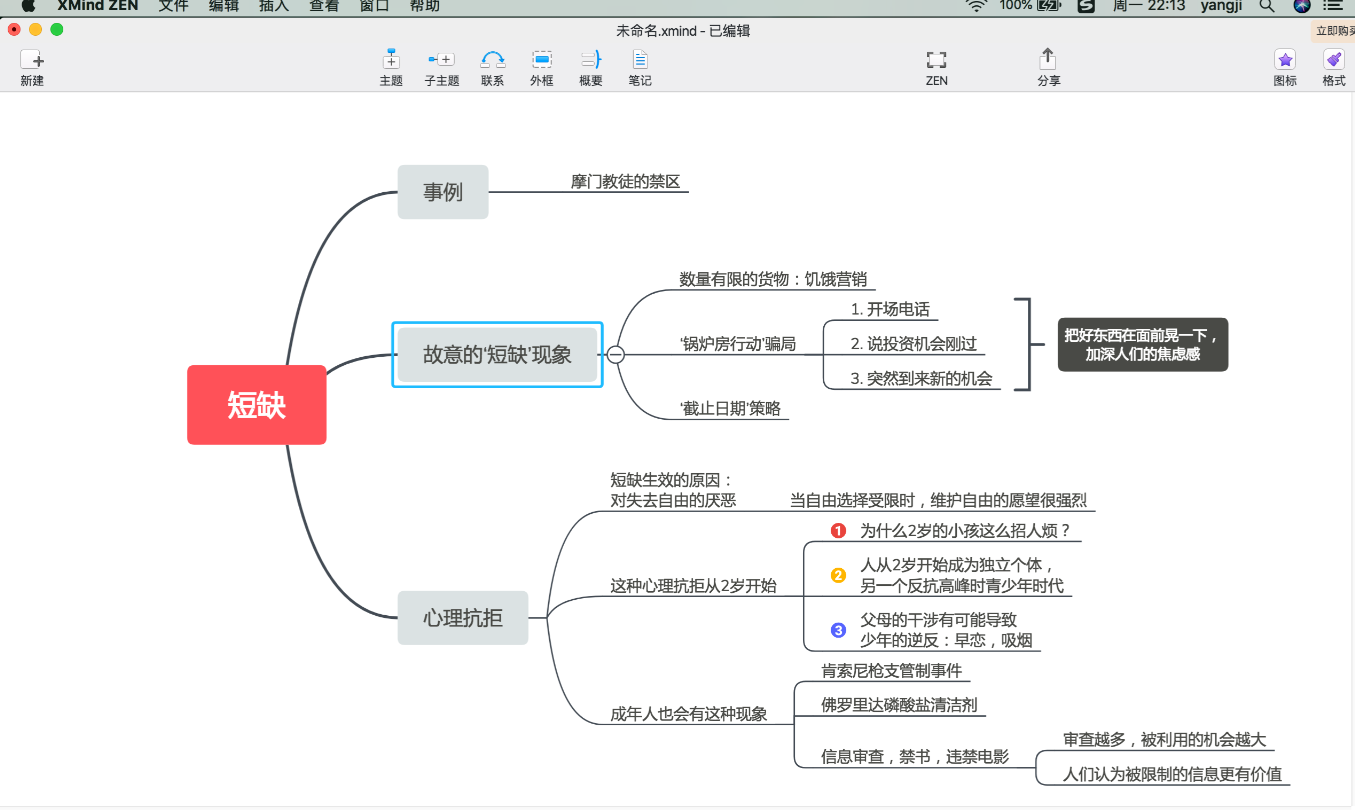Viewport: 1355px width, 810px height.
Task: Add a topic with 主题 icon
Action: coord(391,60)
